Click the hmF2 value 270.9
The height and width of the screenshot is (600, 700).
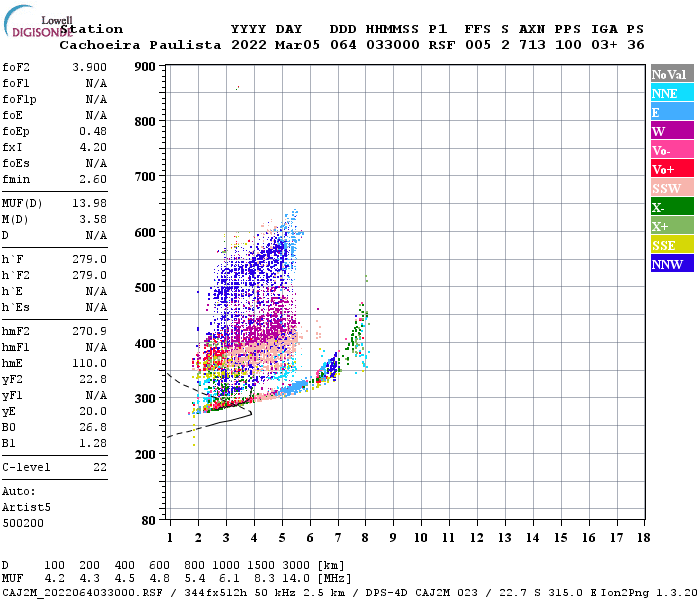89,332
